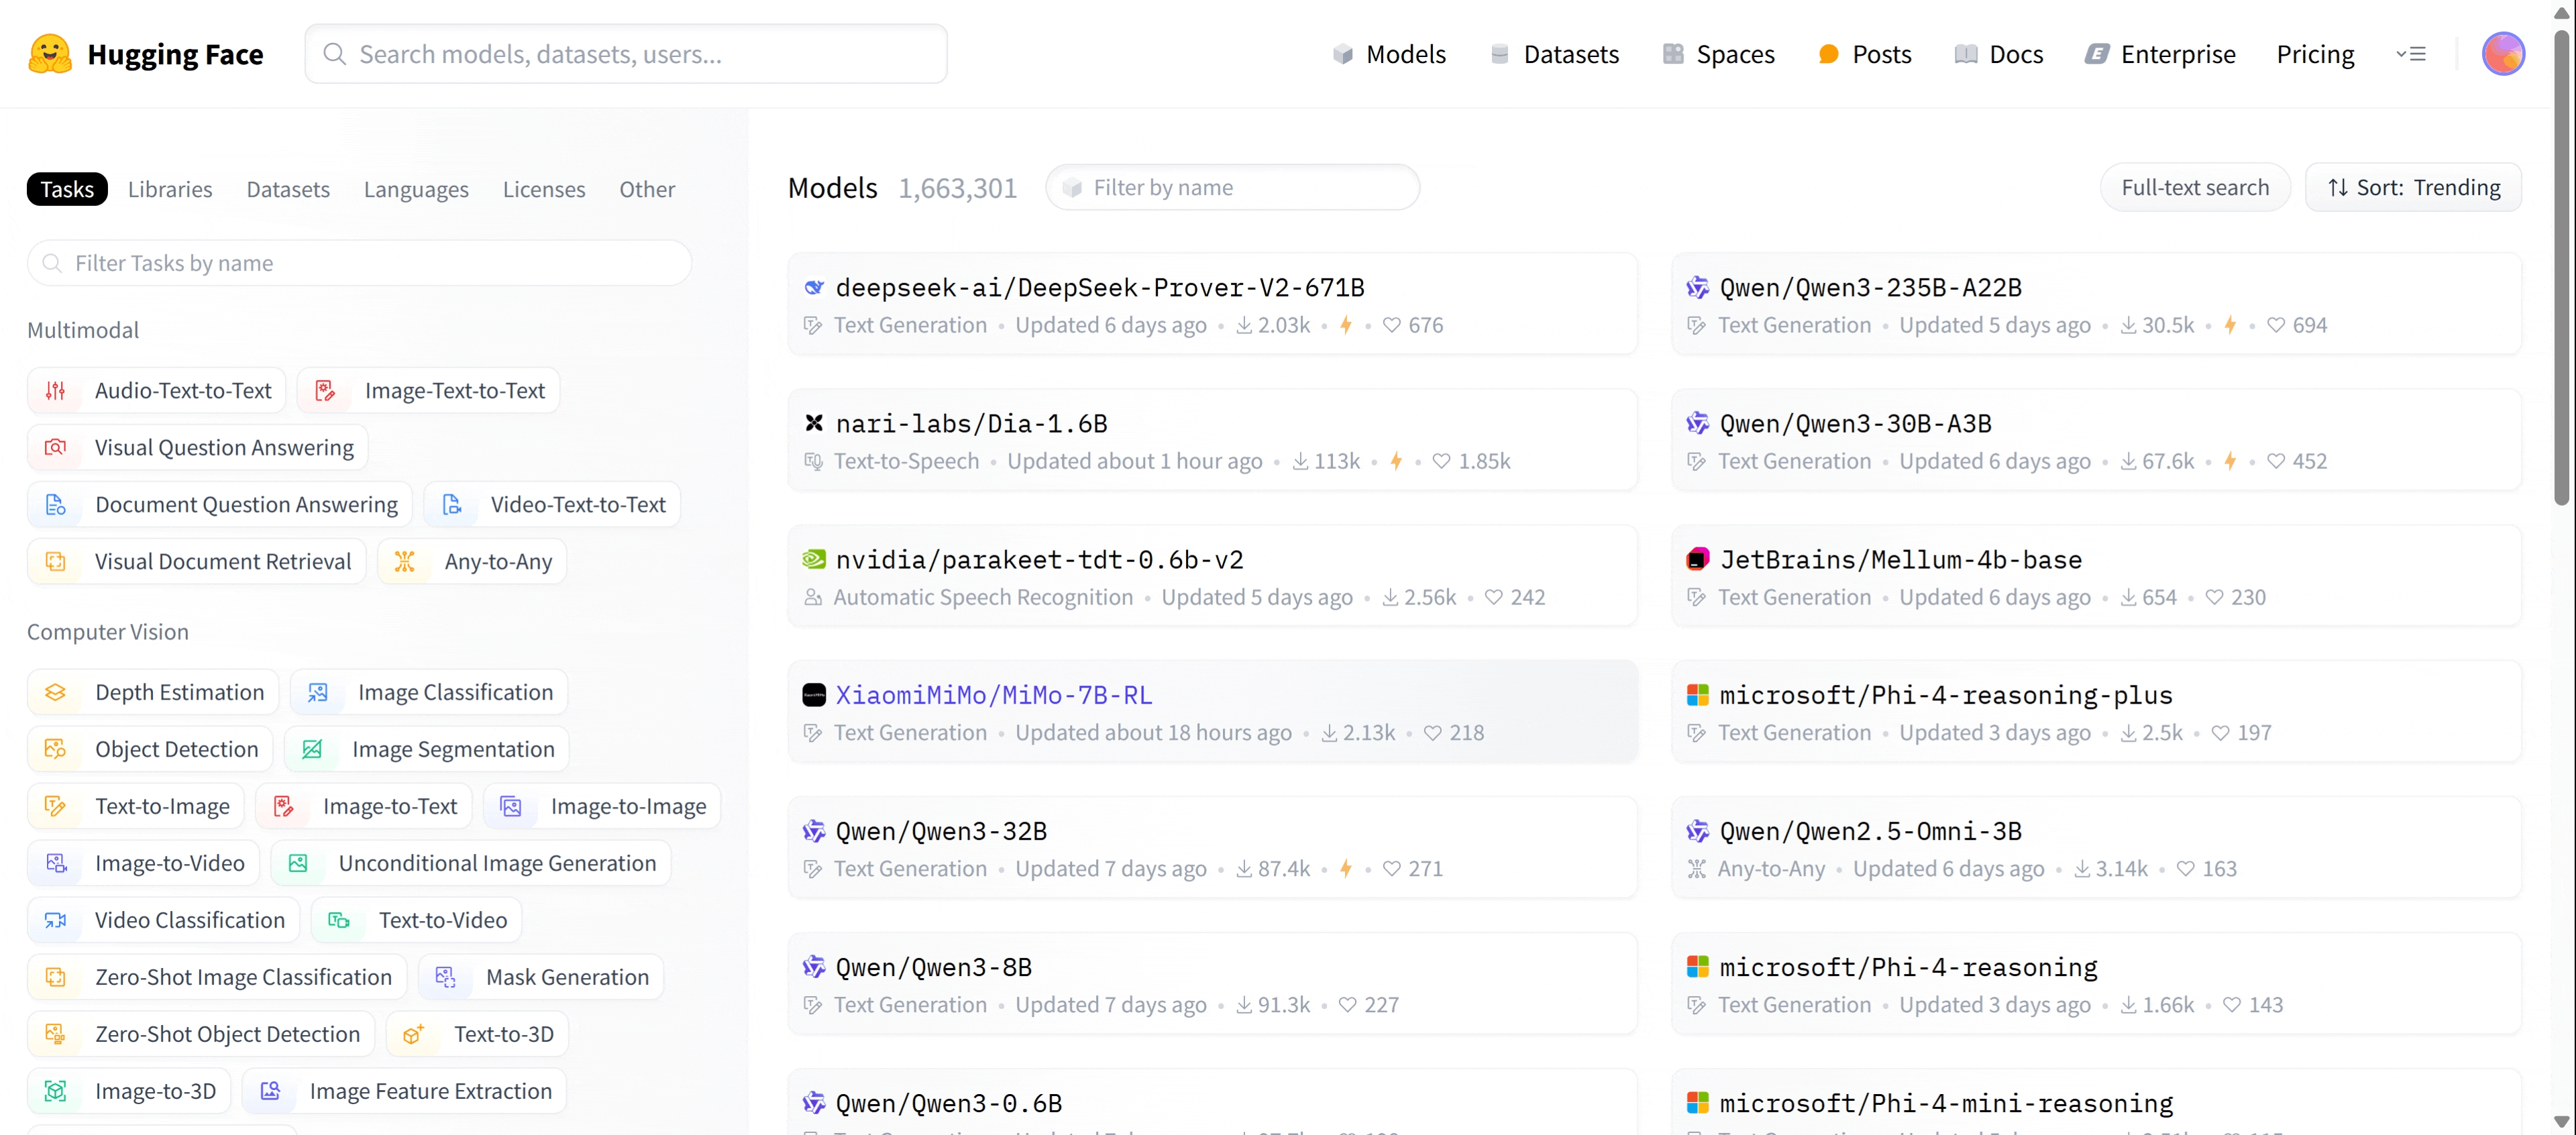The width and height of the screenshot is (2576, 1135).
Task: Select the Tasks filter tab
Action: tap(67, 189)
